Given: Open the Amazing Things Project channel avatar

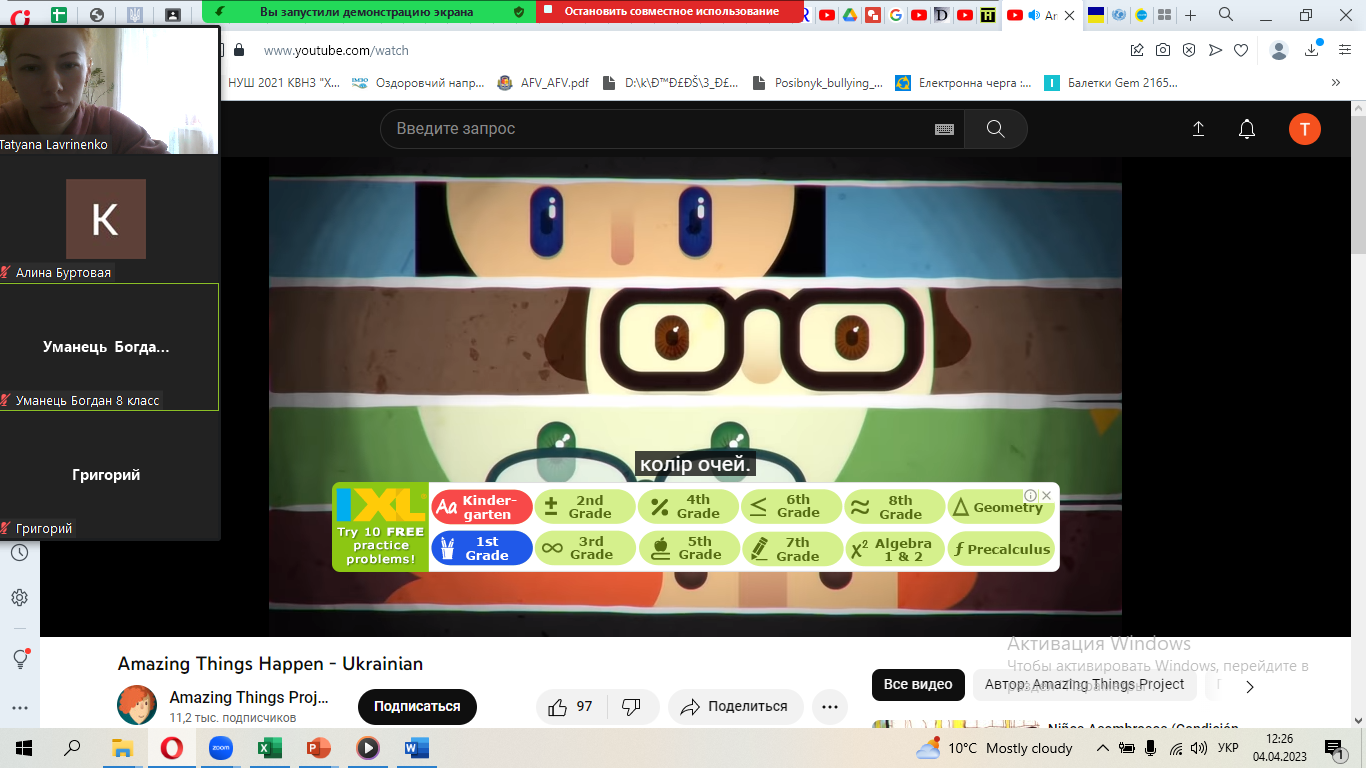Looking at the screenshot, I should coord(137,705).
